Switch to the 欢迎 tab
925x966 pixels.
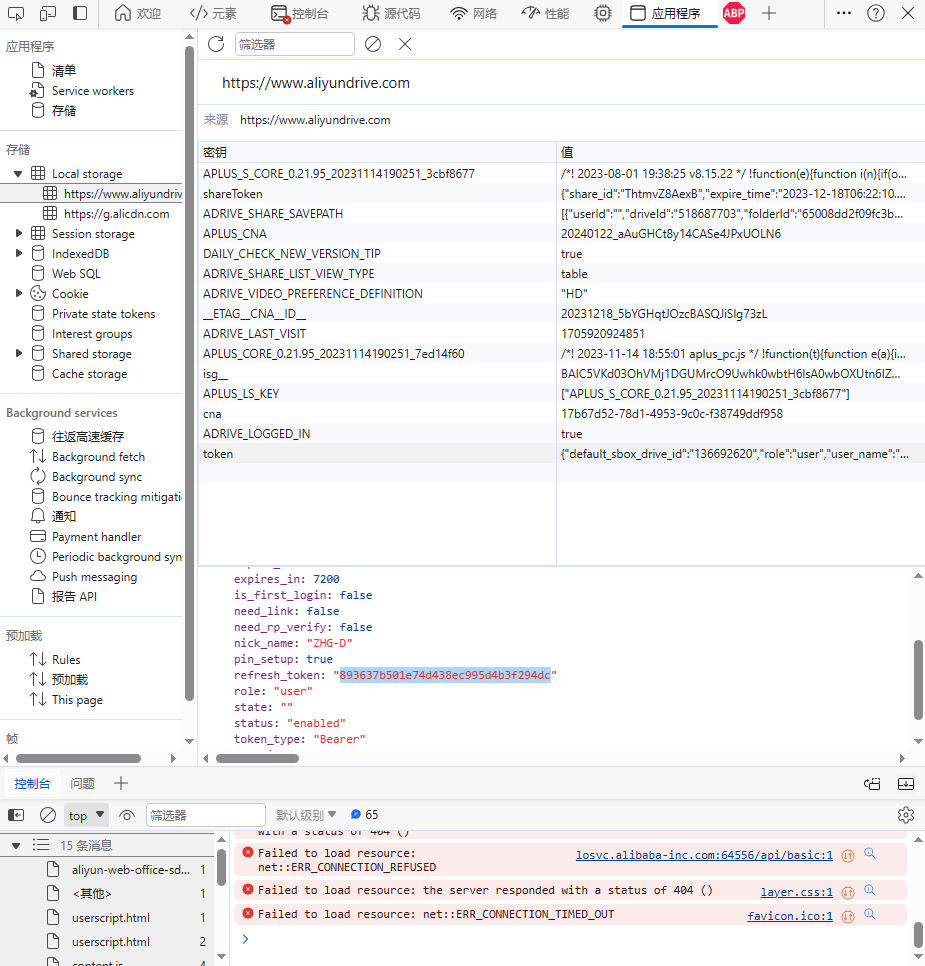click(138, 14)
